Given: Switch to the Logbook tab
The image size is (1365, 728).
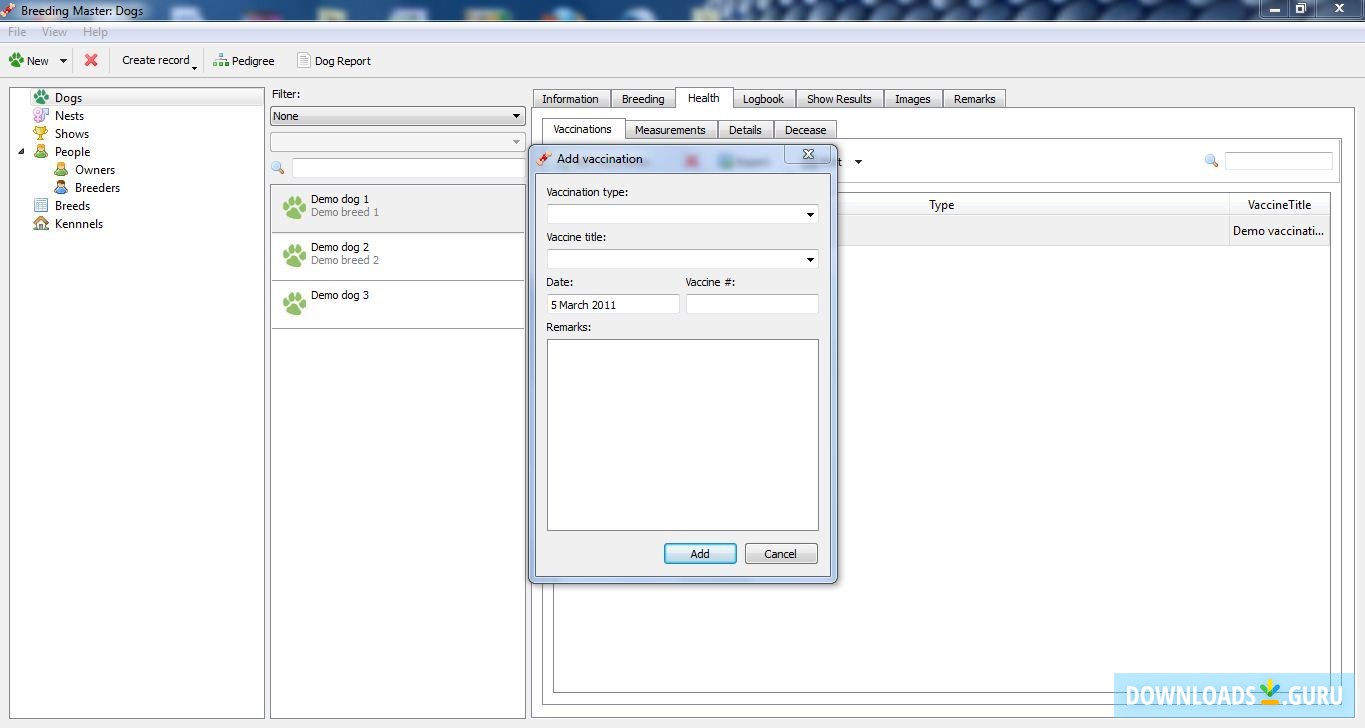Looking at the screenshot, I should click(x=763, y=99).
